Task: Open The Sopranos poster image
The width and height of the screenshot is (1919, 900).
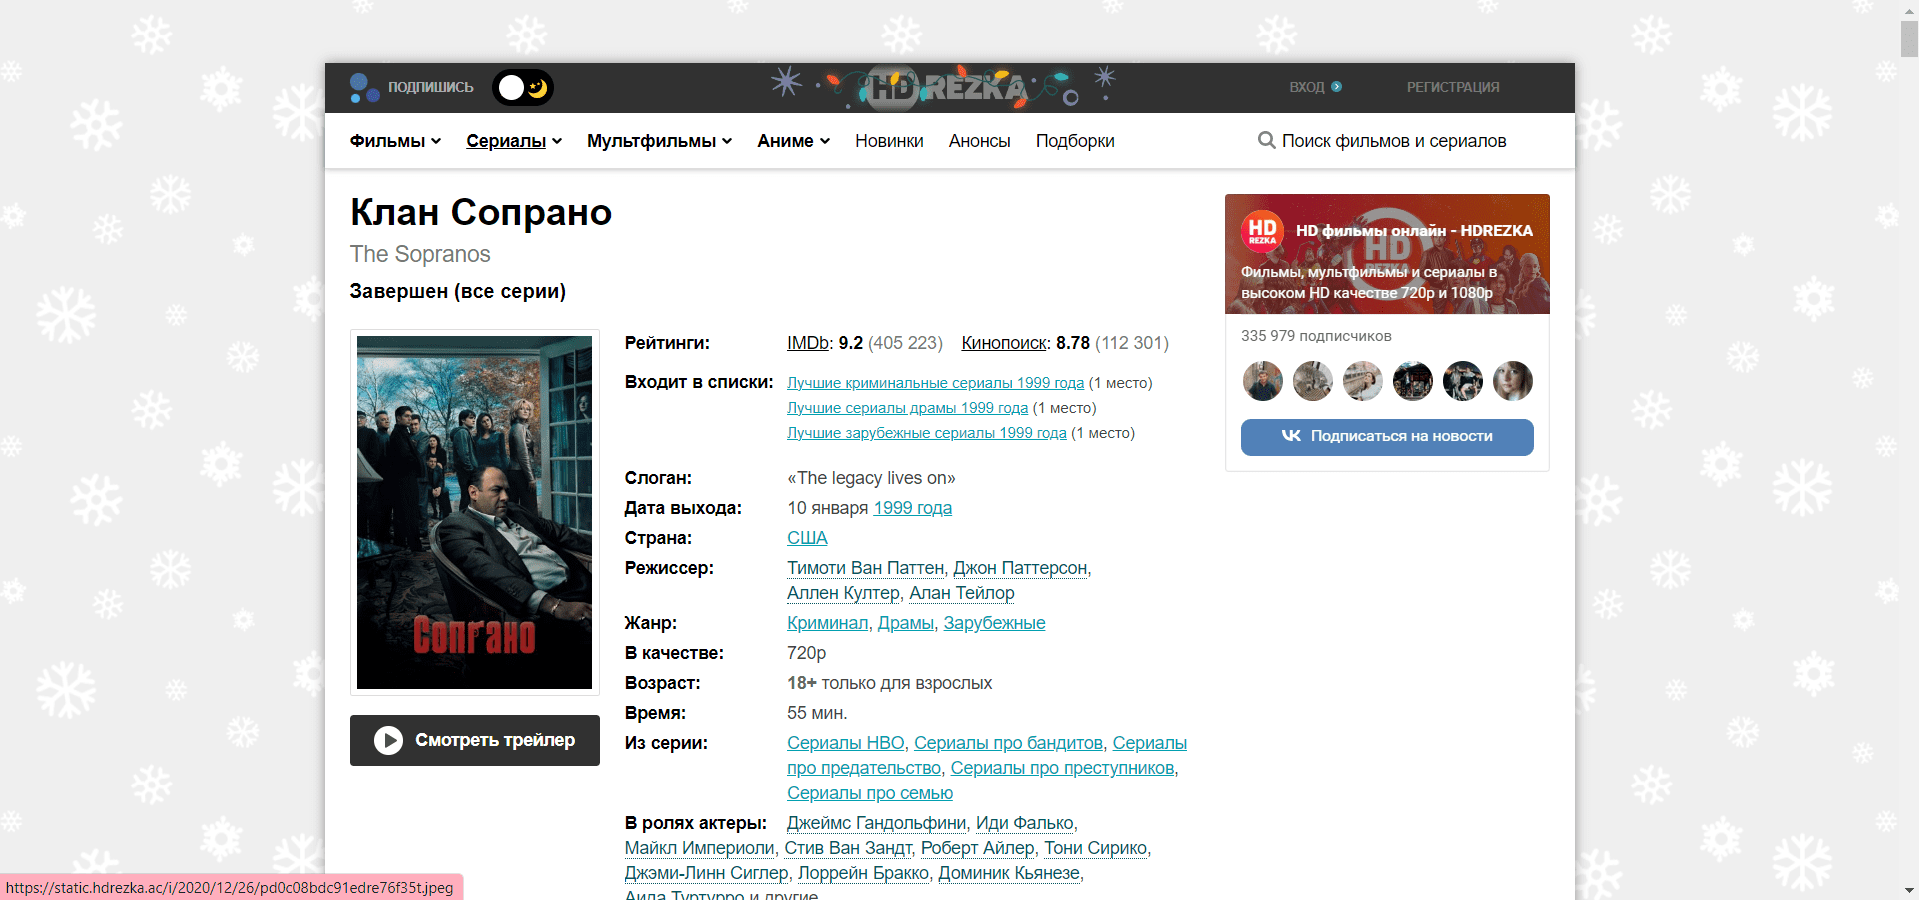Action: (x=475, y=512)
